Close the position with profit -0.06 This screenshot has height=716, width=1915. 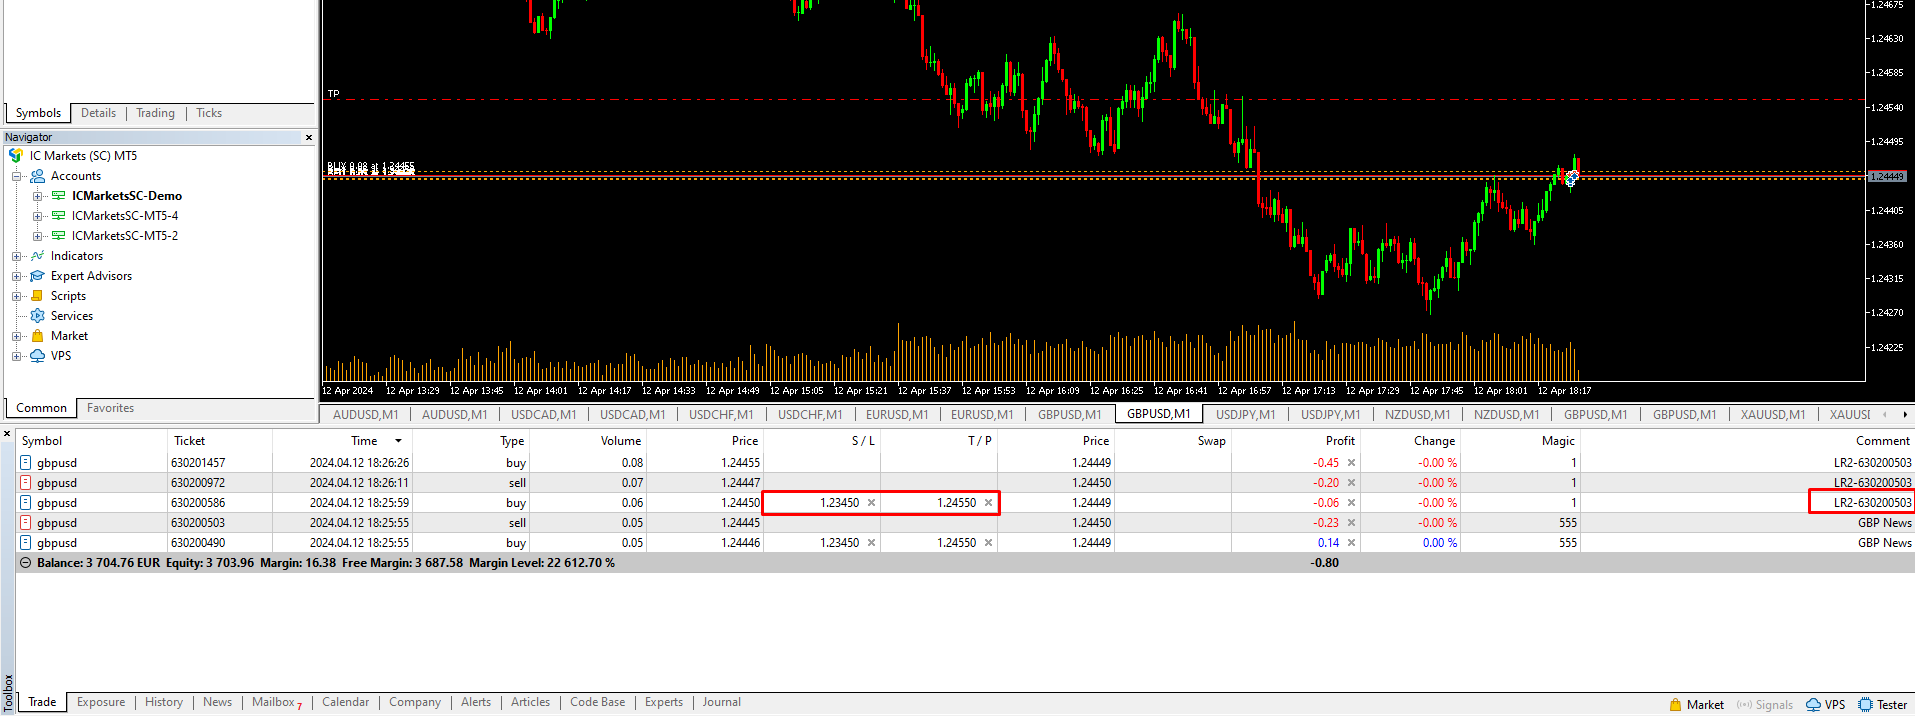[1351, 503]
